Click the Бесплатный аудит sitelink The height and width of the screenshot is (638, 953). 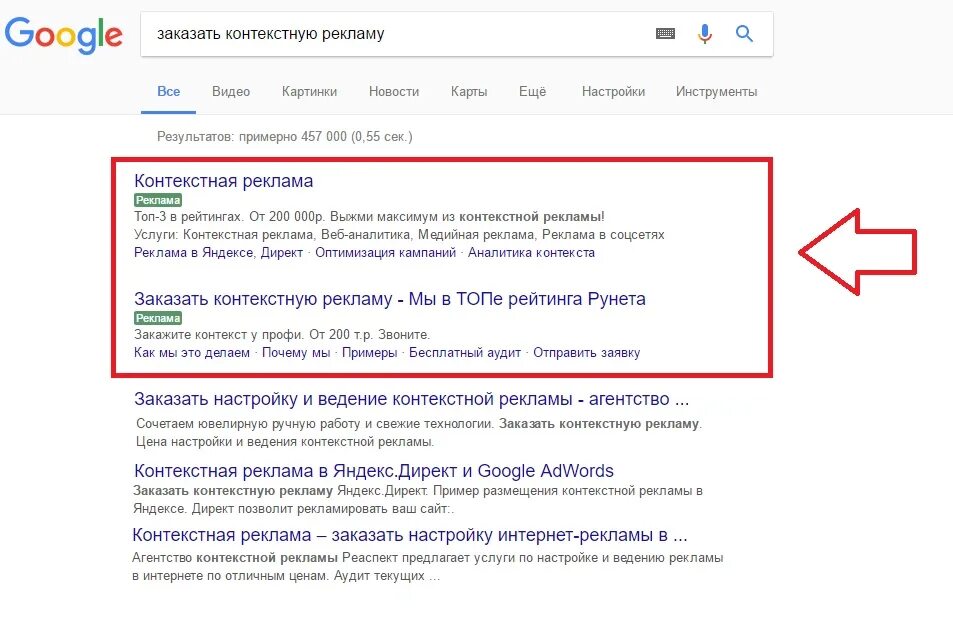[465, 353]
